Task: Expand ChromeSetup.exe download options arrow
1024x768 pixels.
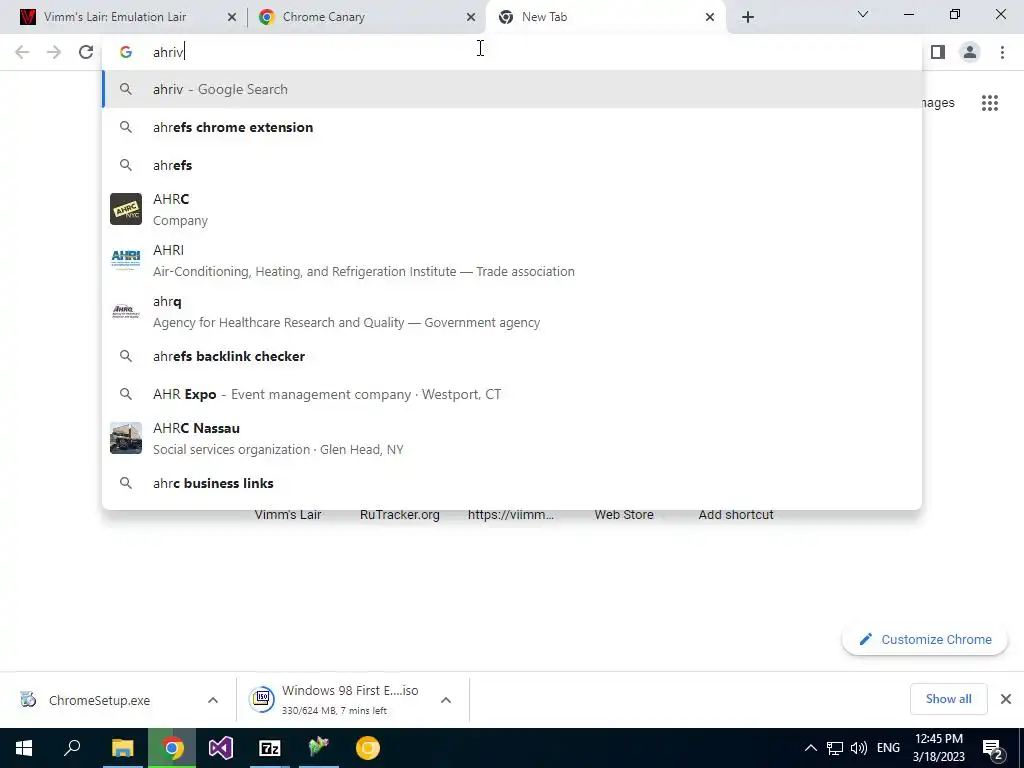Action: [213, 700]
